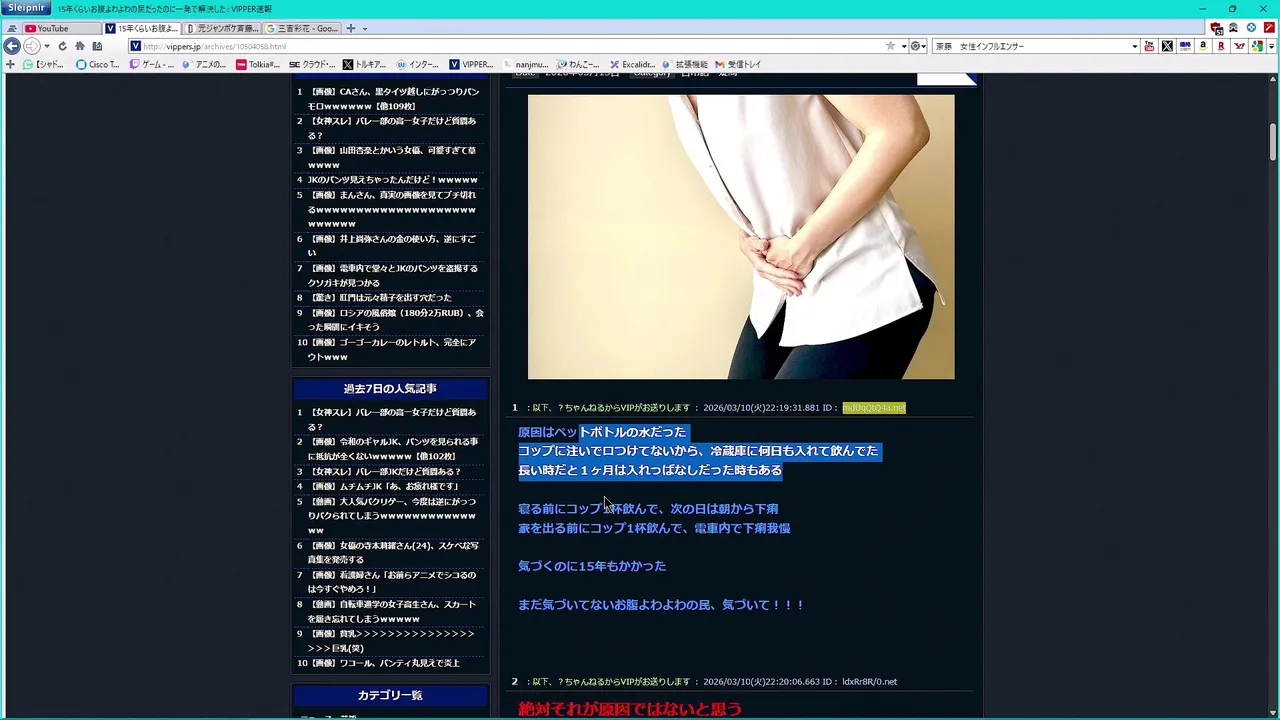This screenshot has height=720, width=1280.
Task: Open the navigation history dropdown arrow
Action: point(46,46)
